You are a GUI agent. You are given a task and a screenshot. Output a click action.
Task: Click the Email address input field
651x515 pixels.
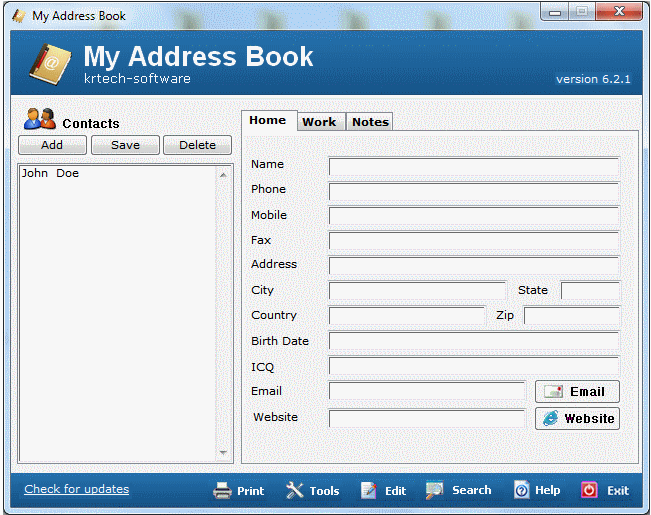[x=427, y=391]
